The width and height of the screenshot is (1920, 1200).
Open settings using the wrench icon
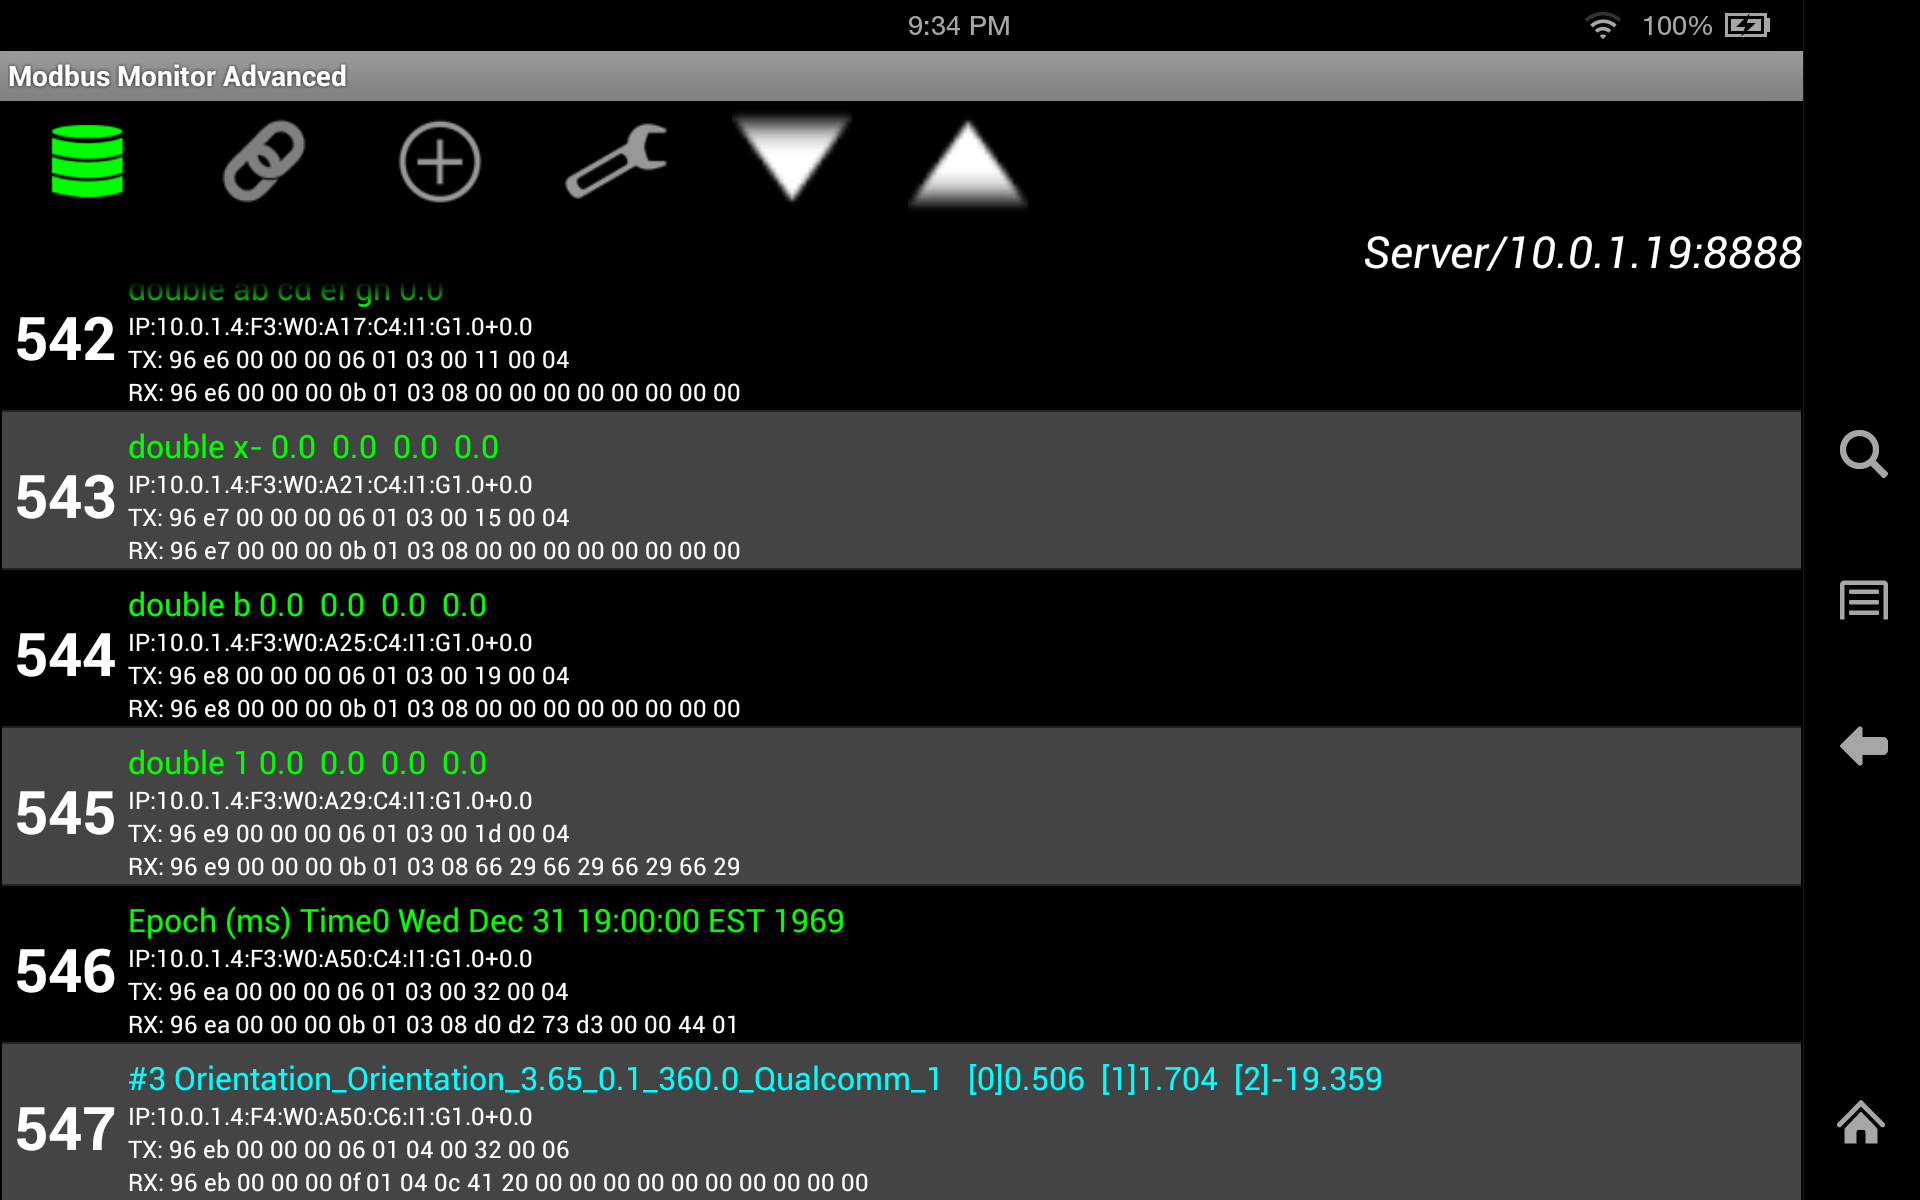point(616,162)
